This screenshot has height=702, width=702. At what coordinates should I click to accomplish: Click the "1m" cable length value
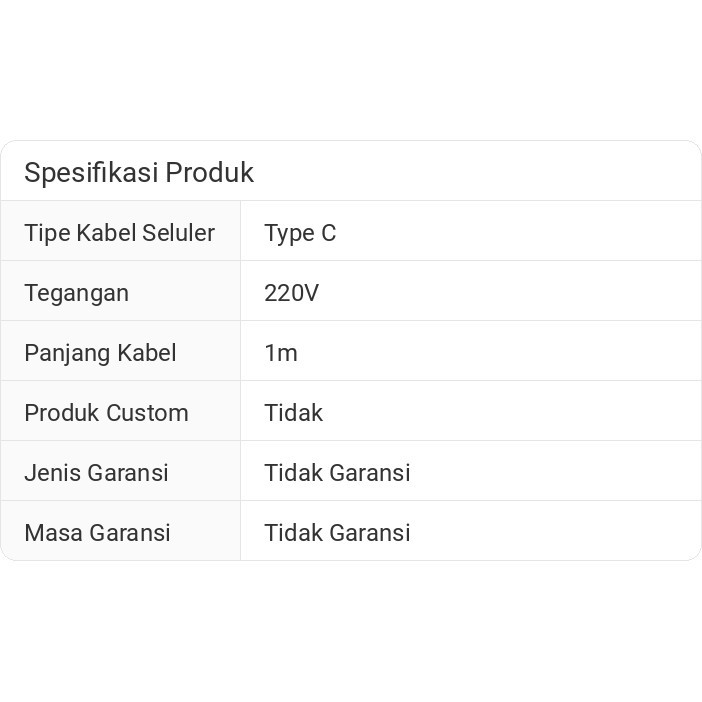click(281, 353)
